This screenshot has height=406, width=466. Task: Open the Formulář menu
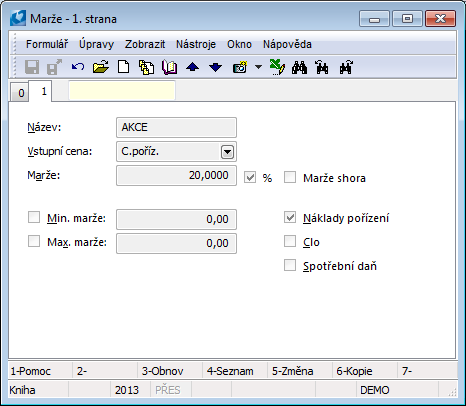point(47,44)
